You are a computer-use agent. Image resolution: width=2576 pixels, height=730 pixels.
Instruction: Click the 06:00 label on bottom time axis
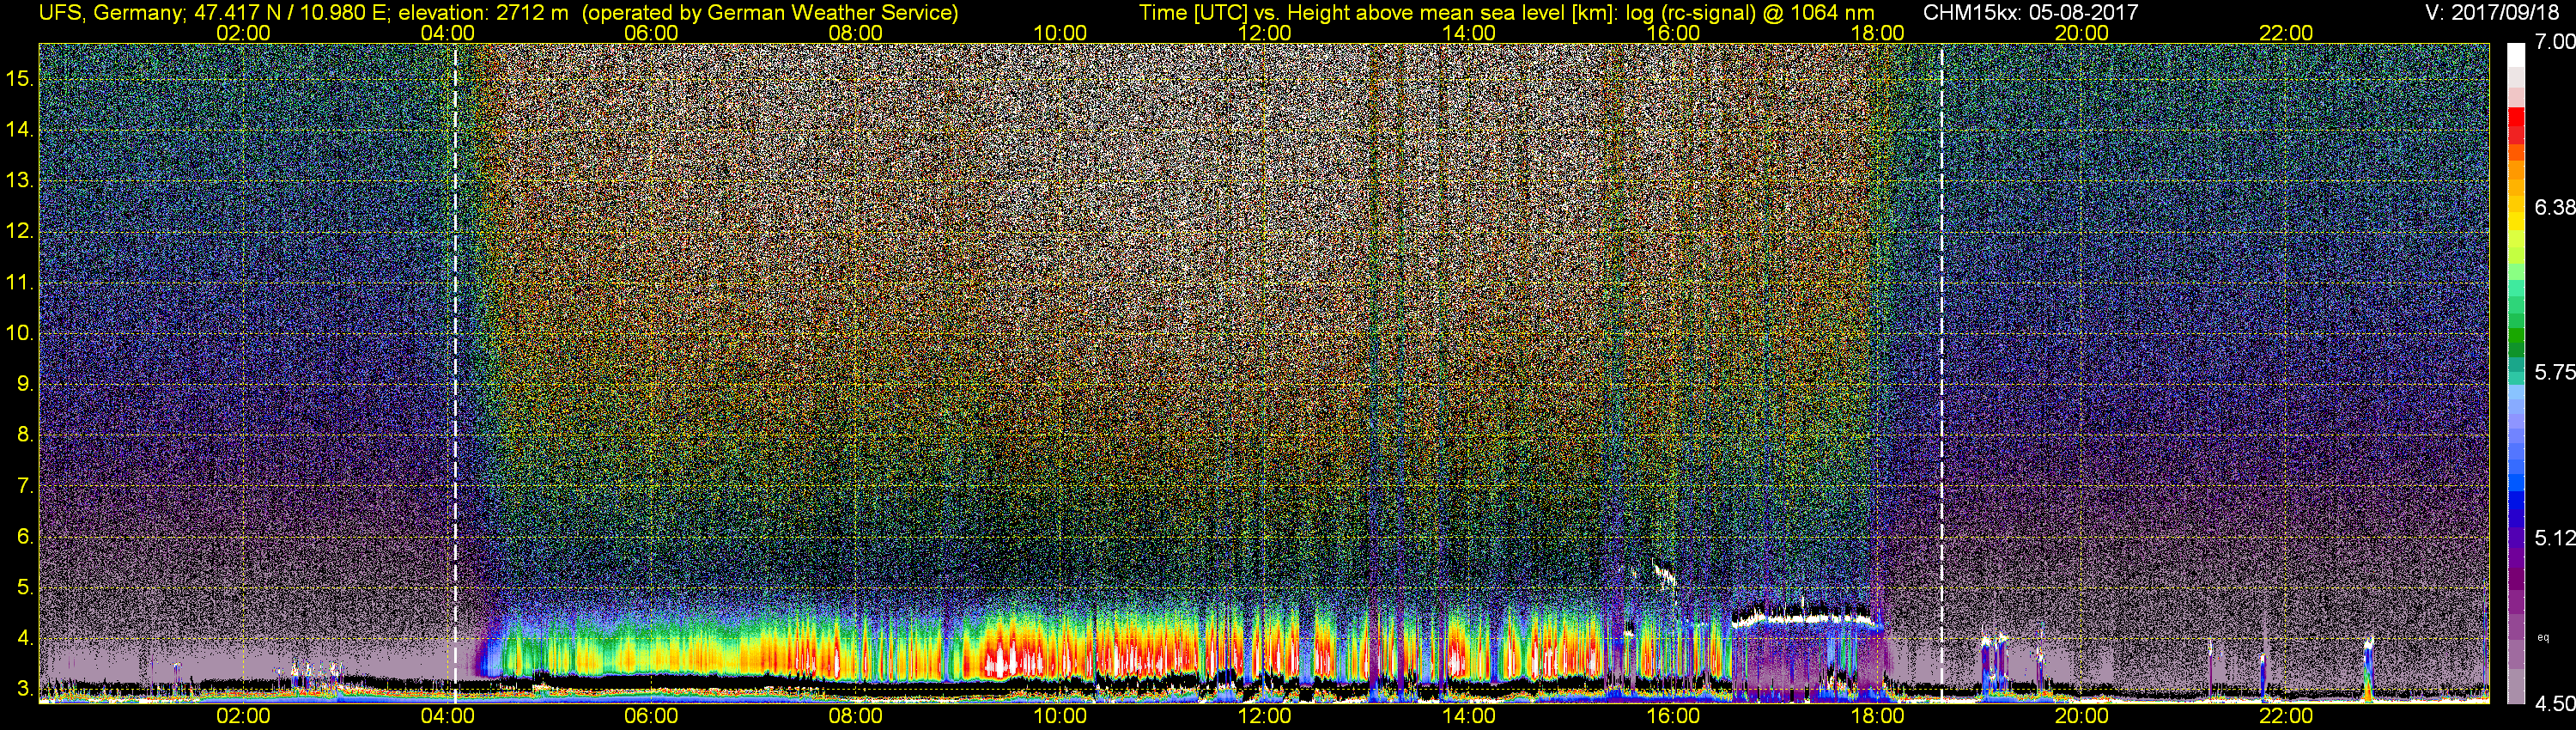(x=651, y=716)
